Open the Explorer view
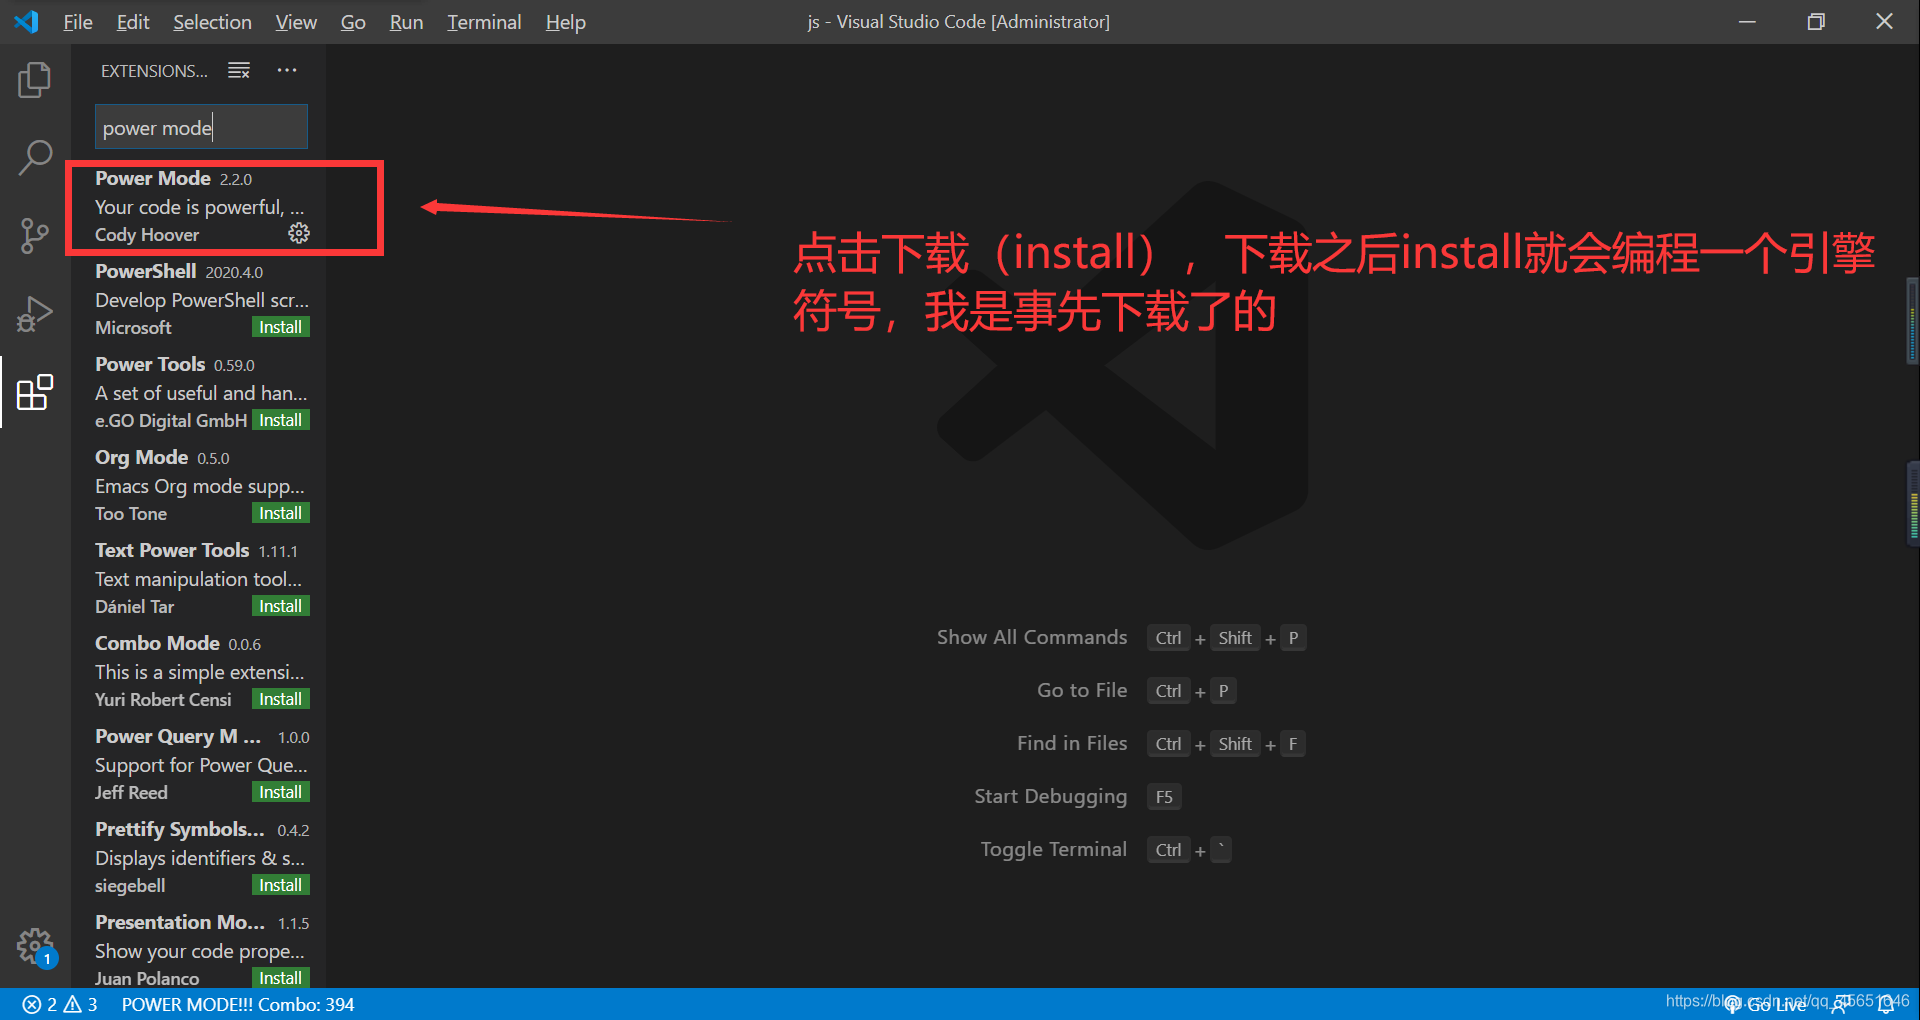1920x1020 pixels. pos(35,79)
